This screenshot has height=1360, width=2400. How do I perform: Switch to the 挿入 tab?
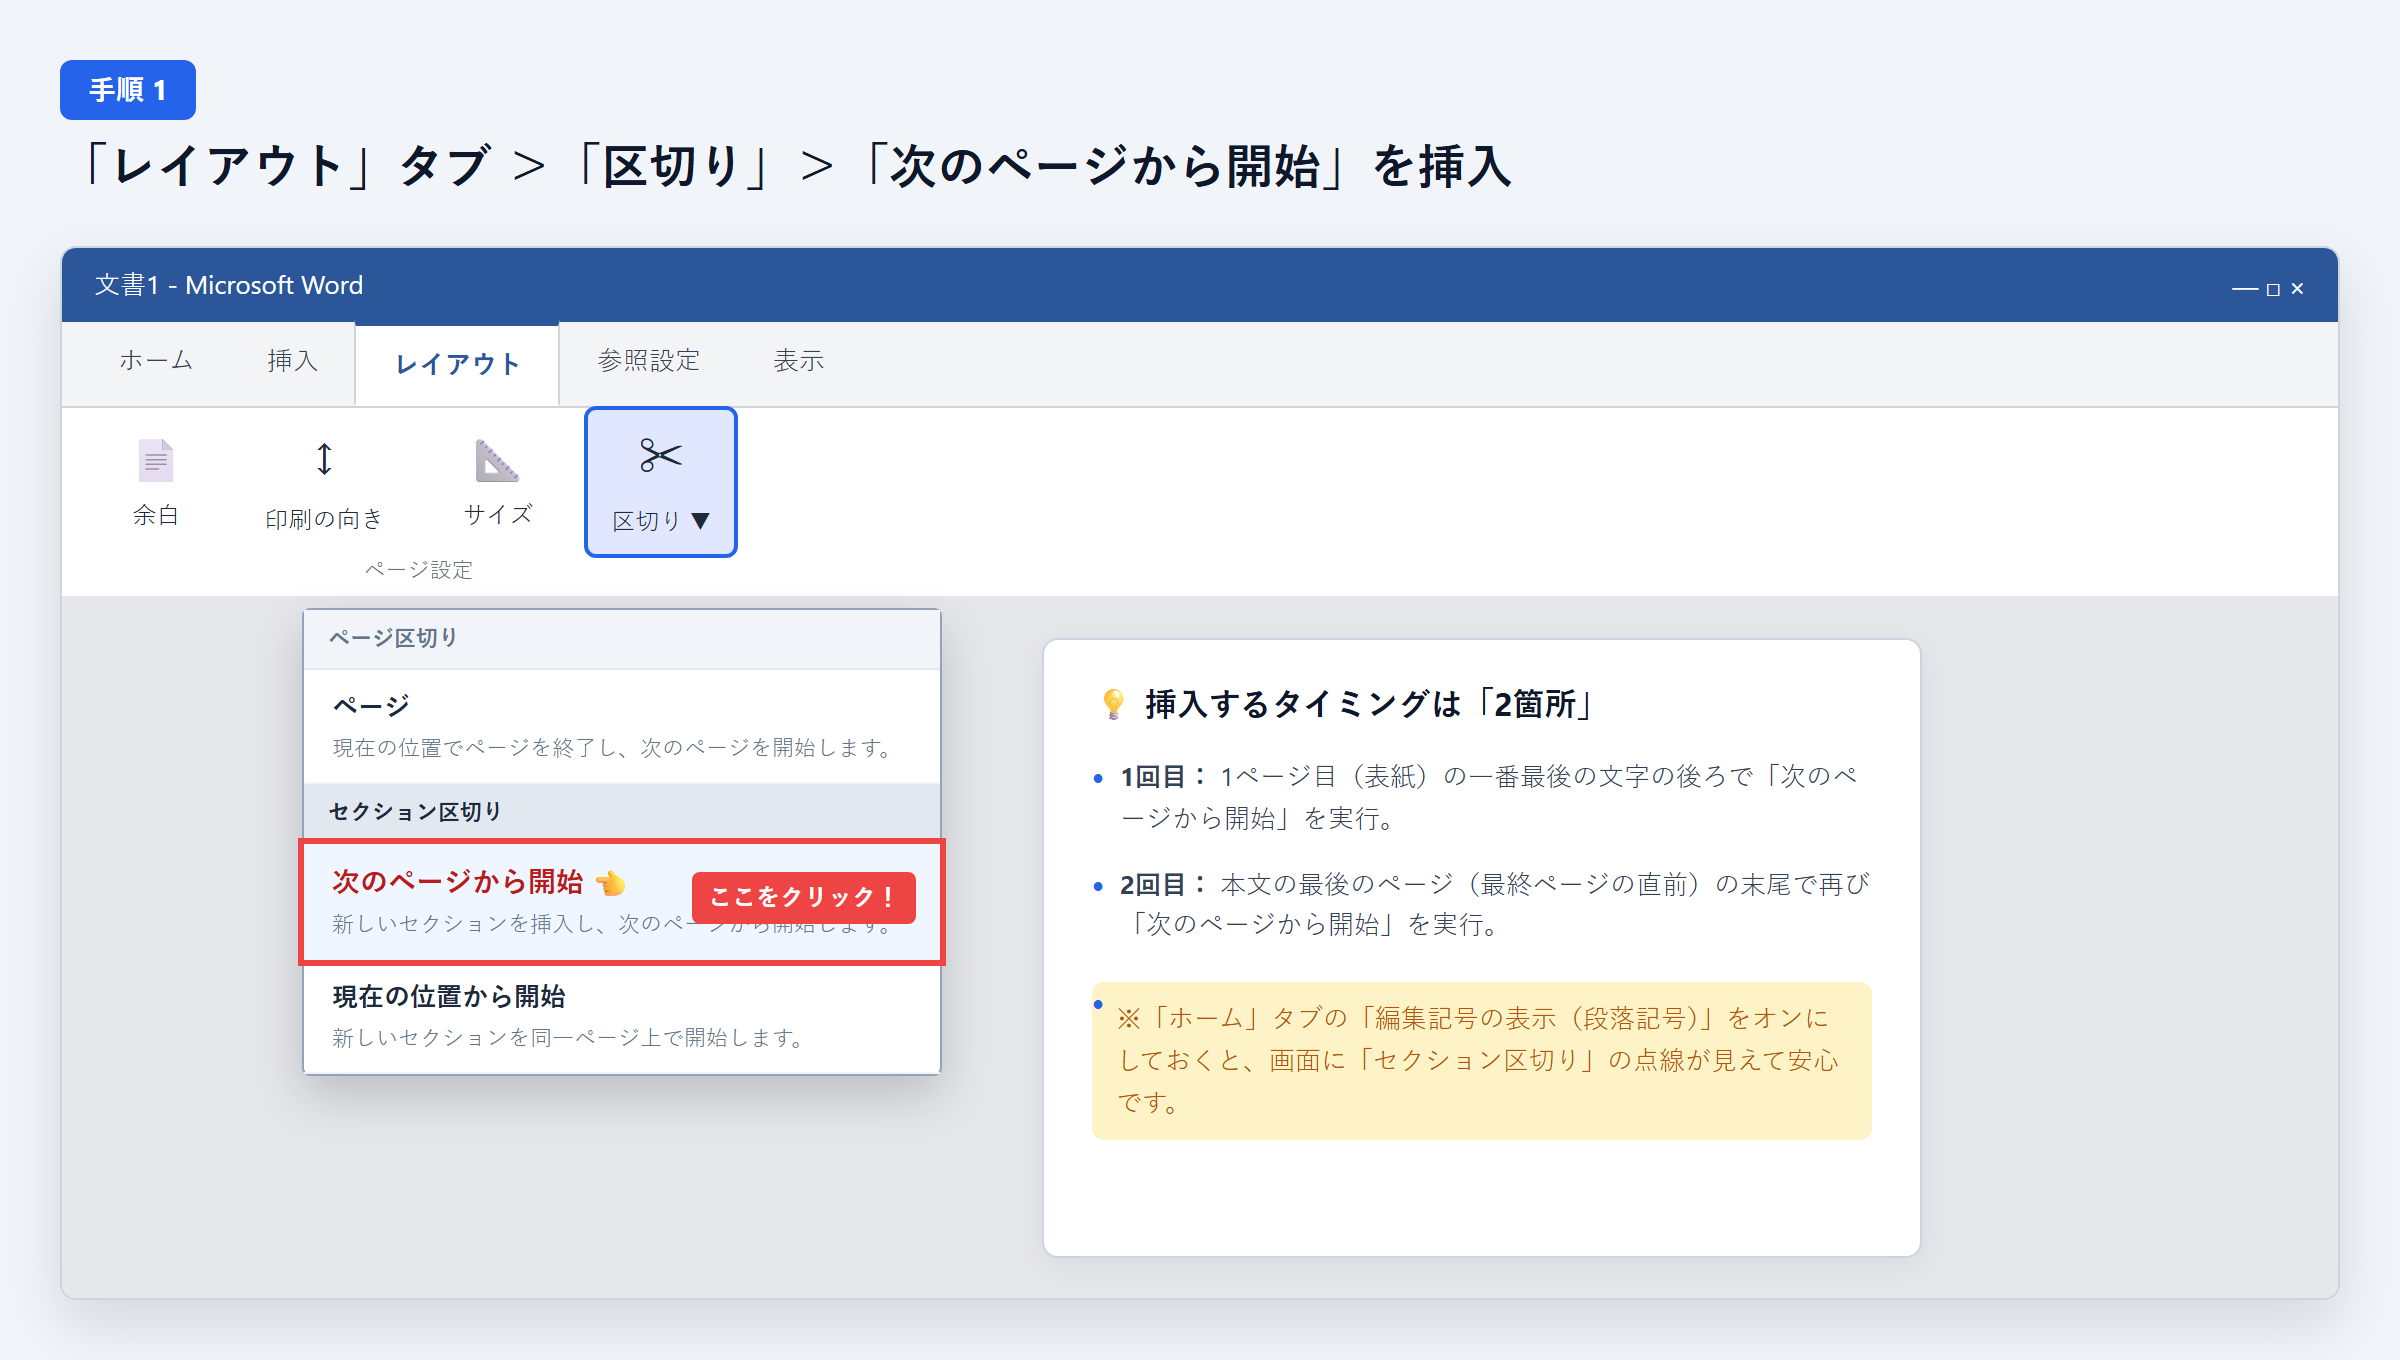tap(292, 360)
